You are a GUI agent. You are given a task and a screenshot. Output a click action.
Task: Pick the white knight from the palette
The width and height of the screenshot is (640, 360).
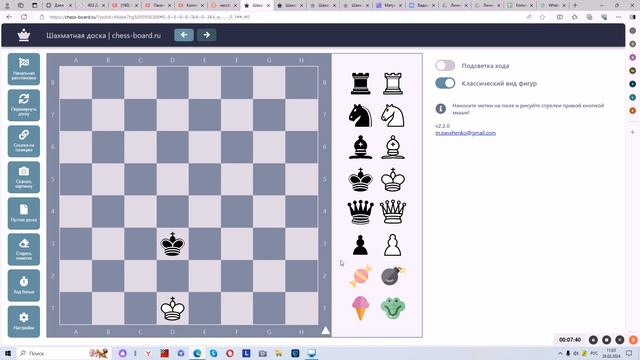click(x=393, y=116)
